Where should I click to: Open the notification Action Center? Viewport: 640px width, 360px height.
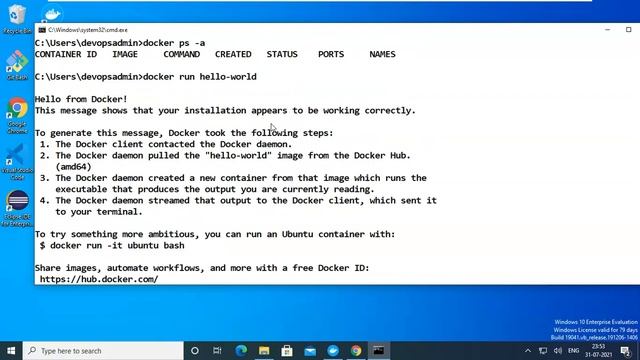coord(625,351)
